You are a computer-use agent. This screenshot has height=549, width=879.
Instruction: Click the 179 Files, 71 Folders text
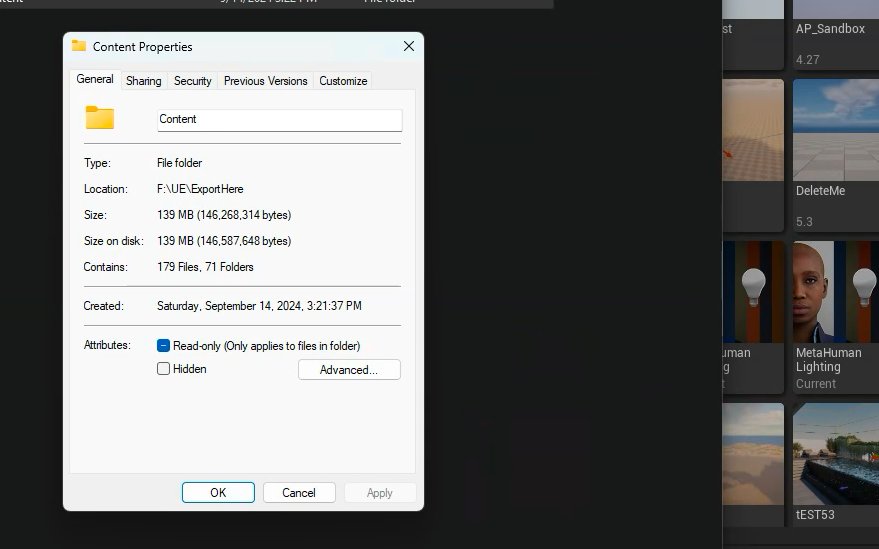coord(205,267)
